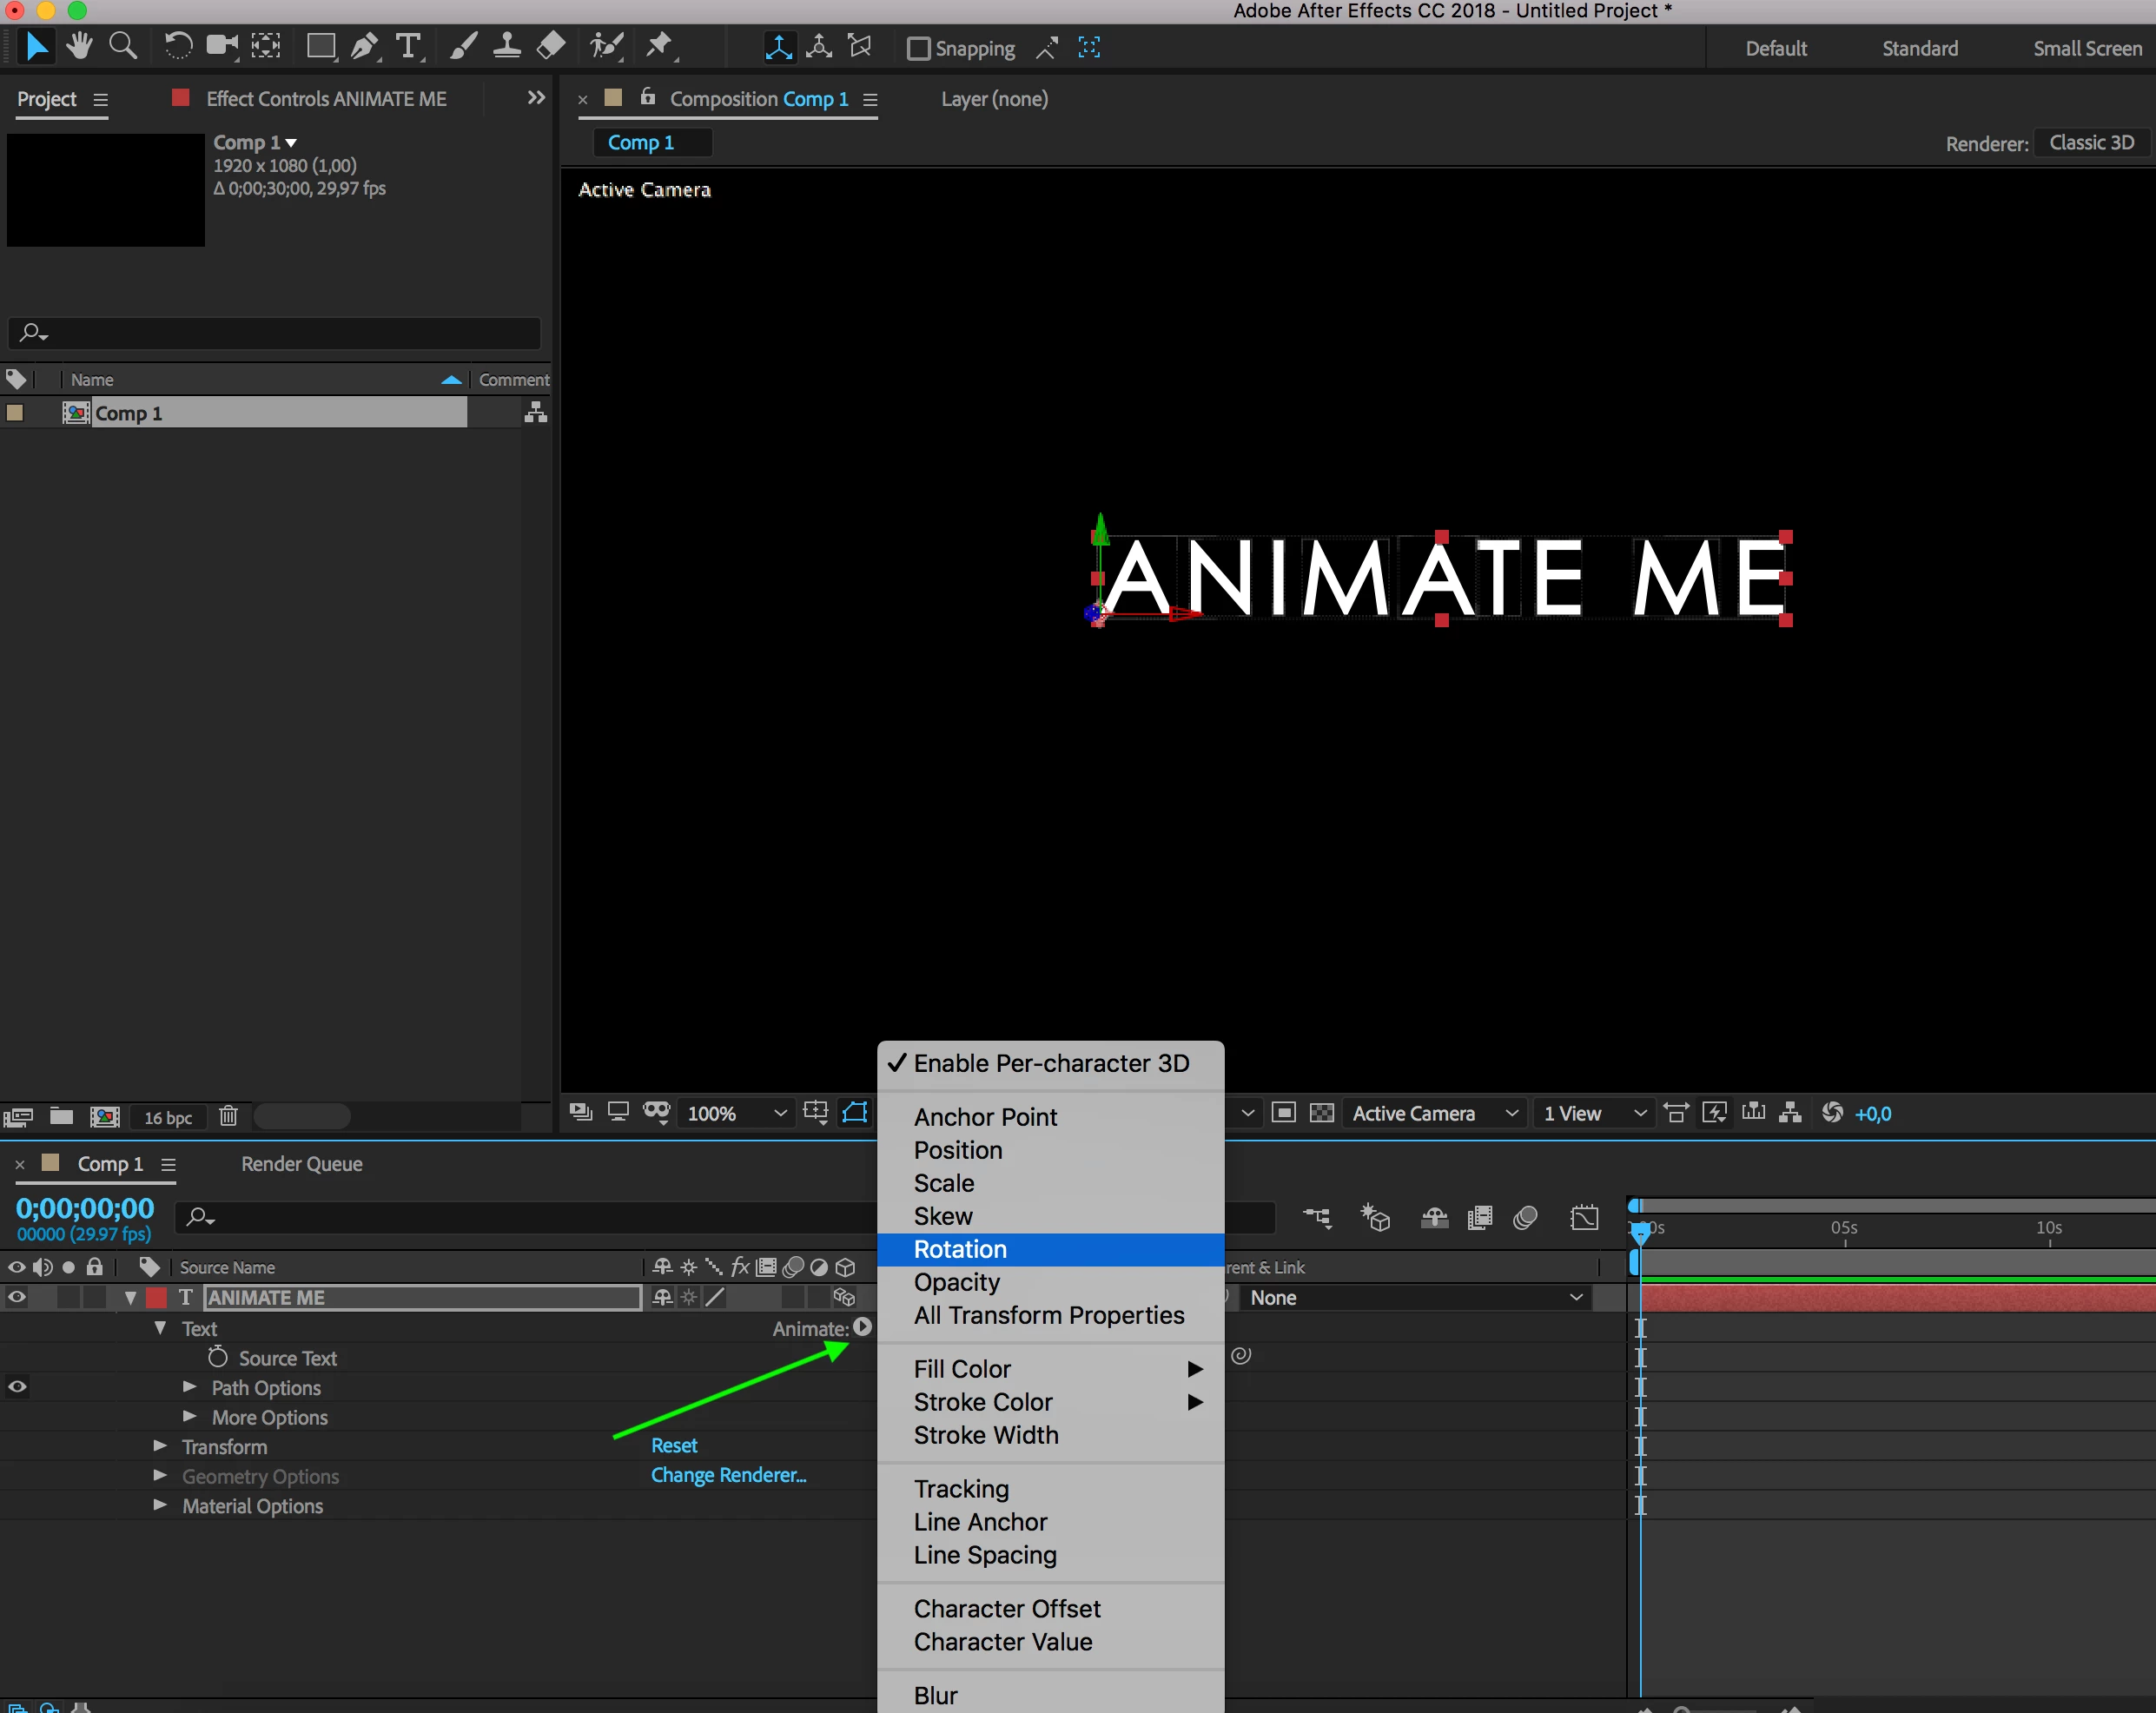Image resolution: width=2156 pixels, height=1713 pixels.
Task: Uncheck Enable Per-character 3D
Action: click(x=1050, y=1063)
